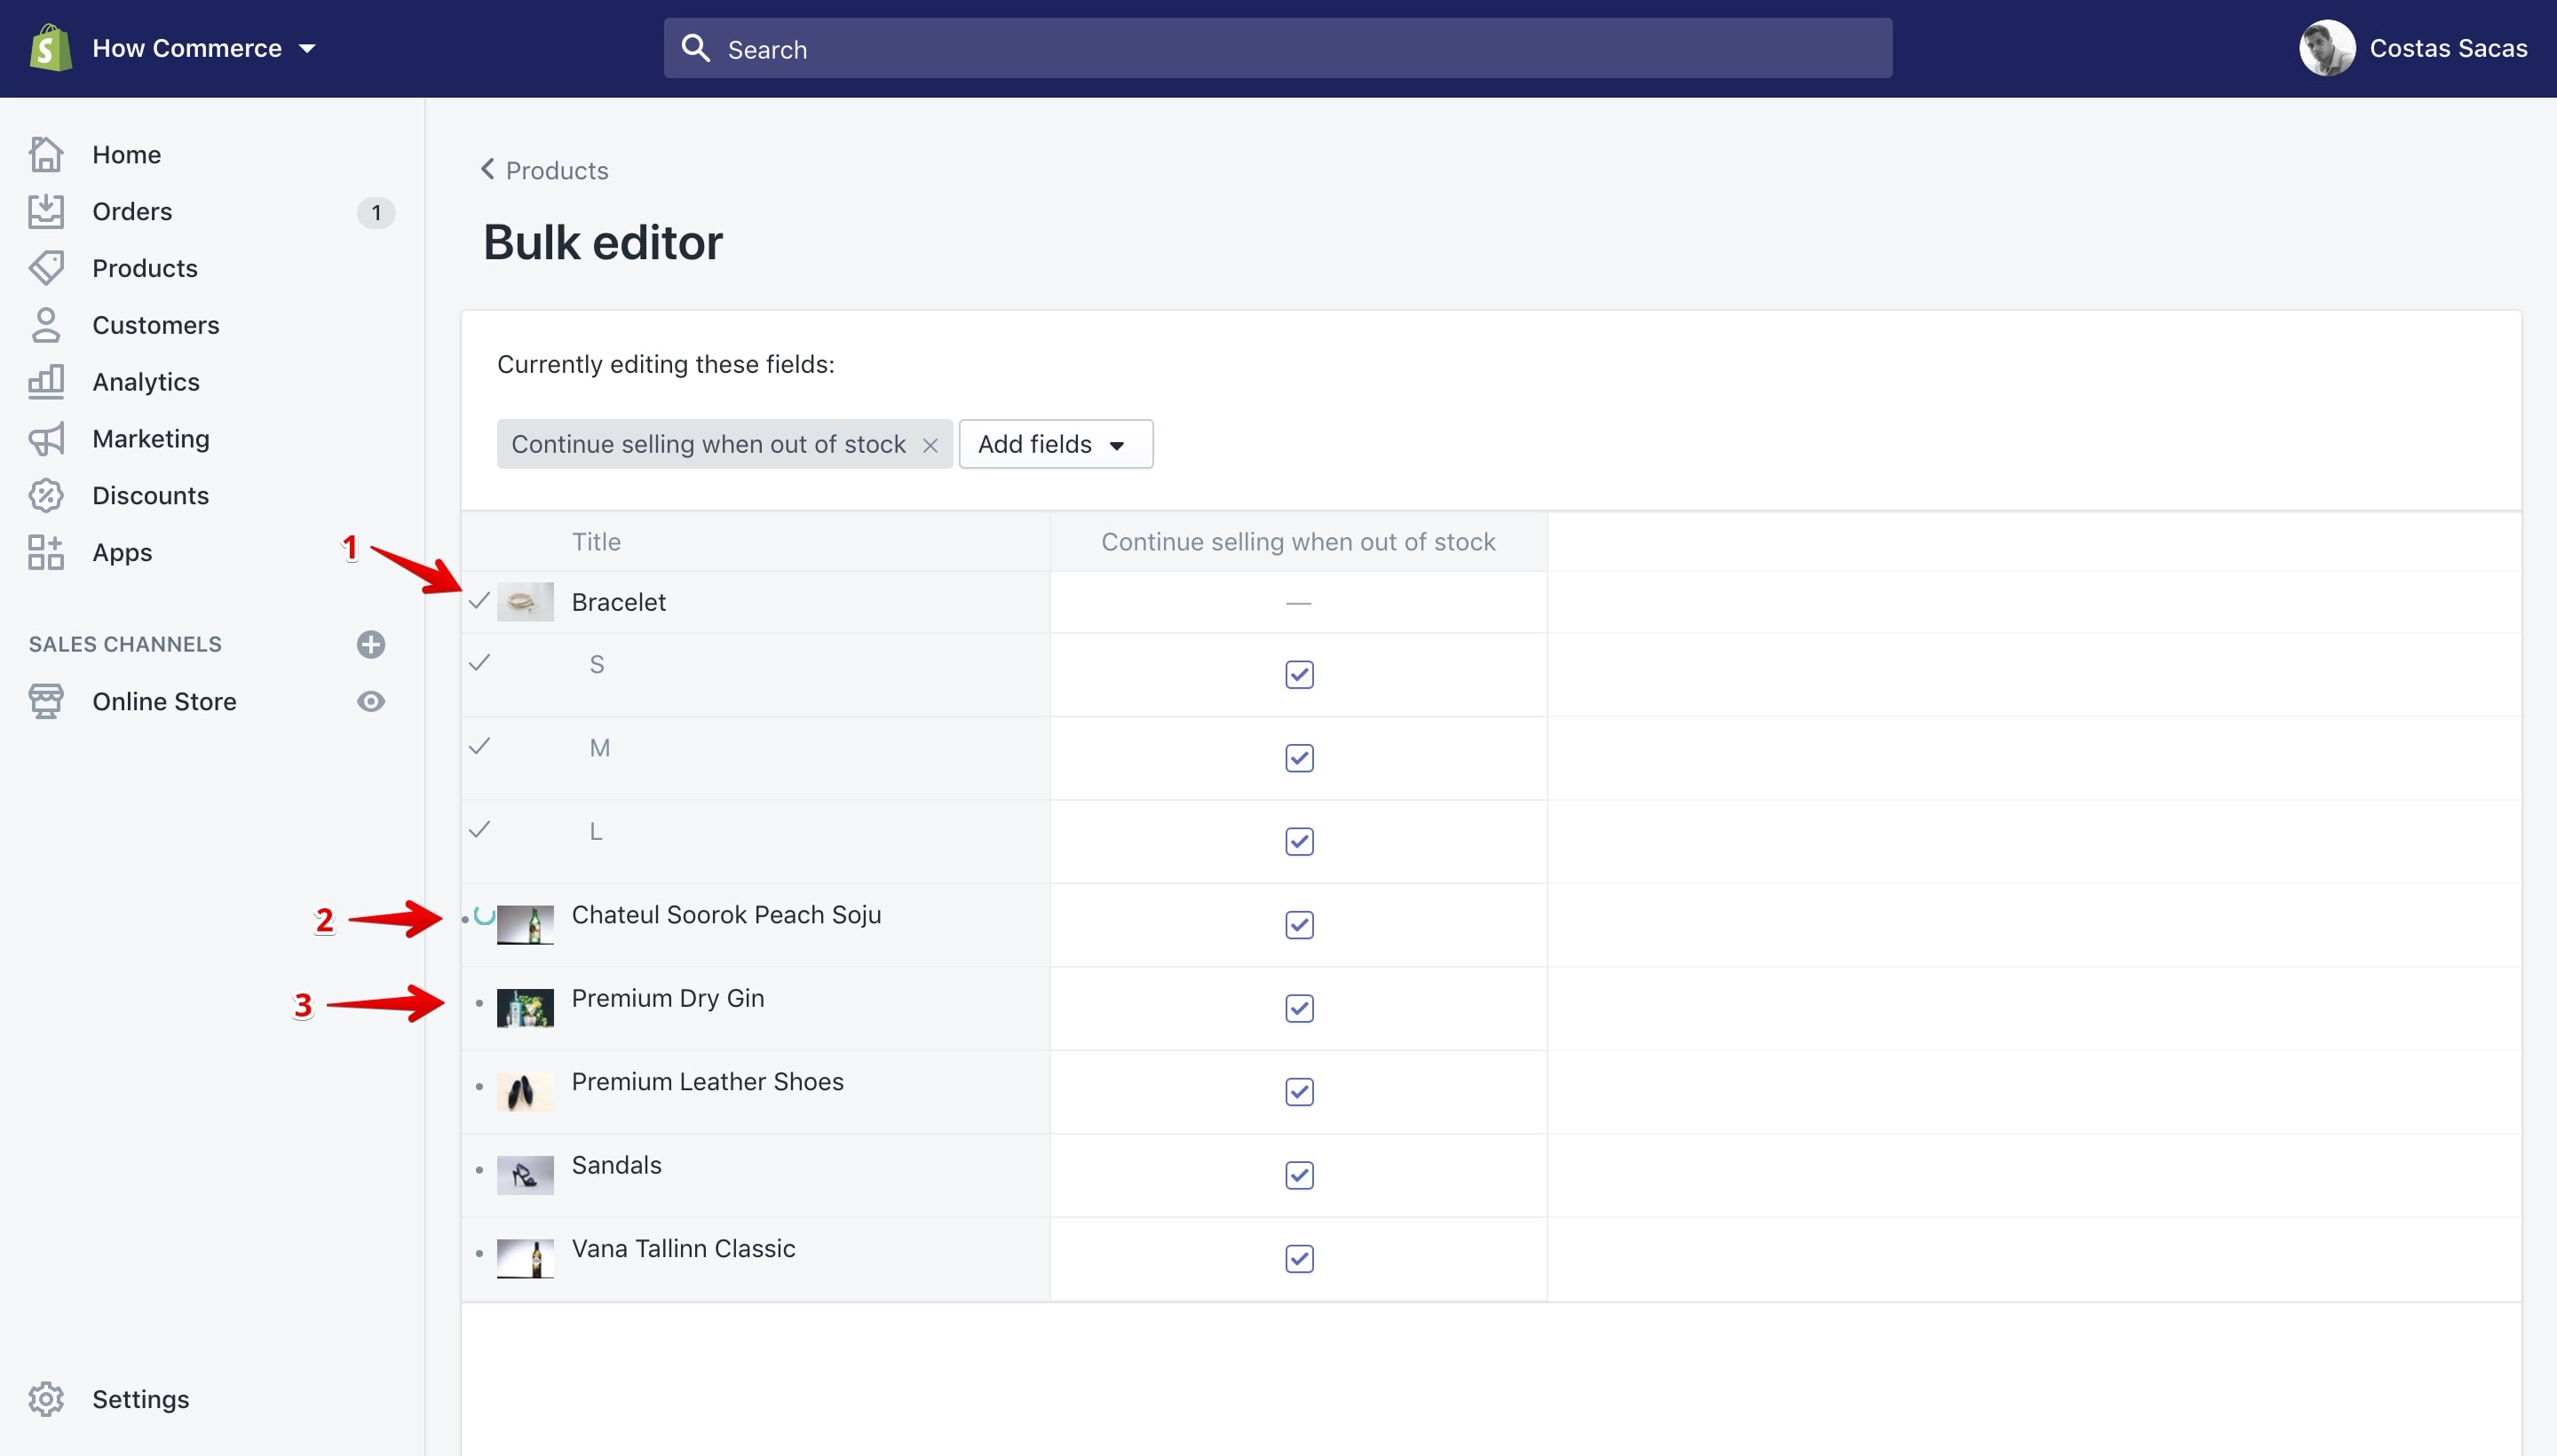
Task: Open the Marketing section
Action: [x=151, y=439]
